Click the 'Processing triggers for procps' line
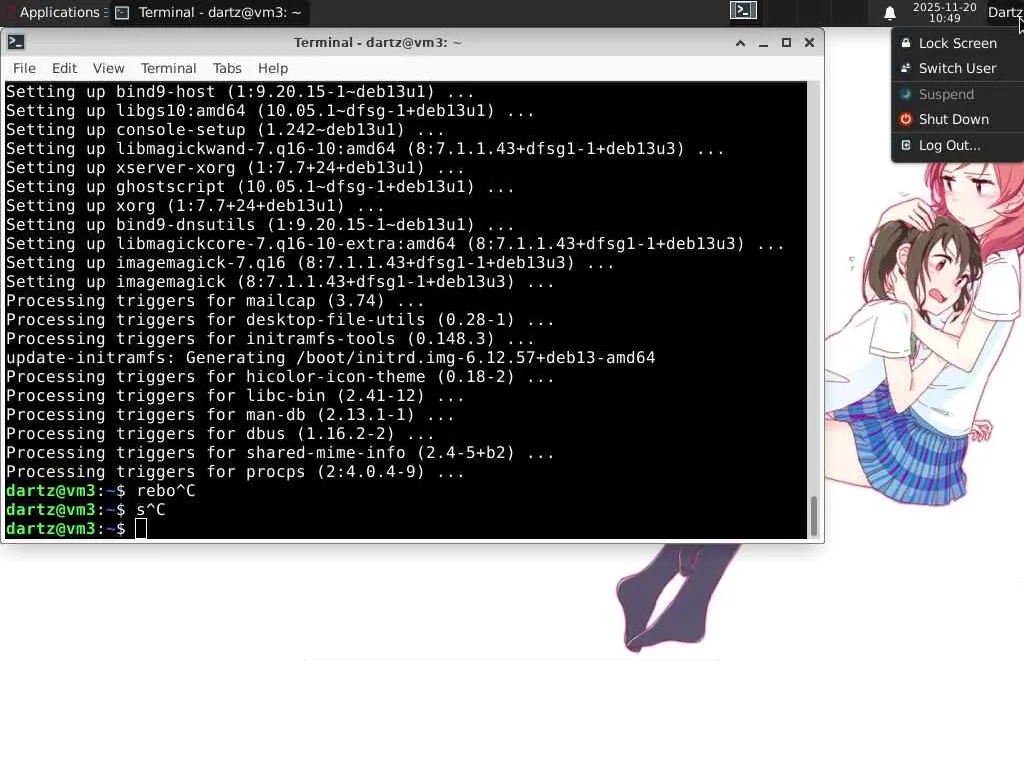 pyautogui.click(x=235, y=472)
